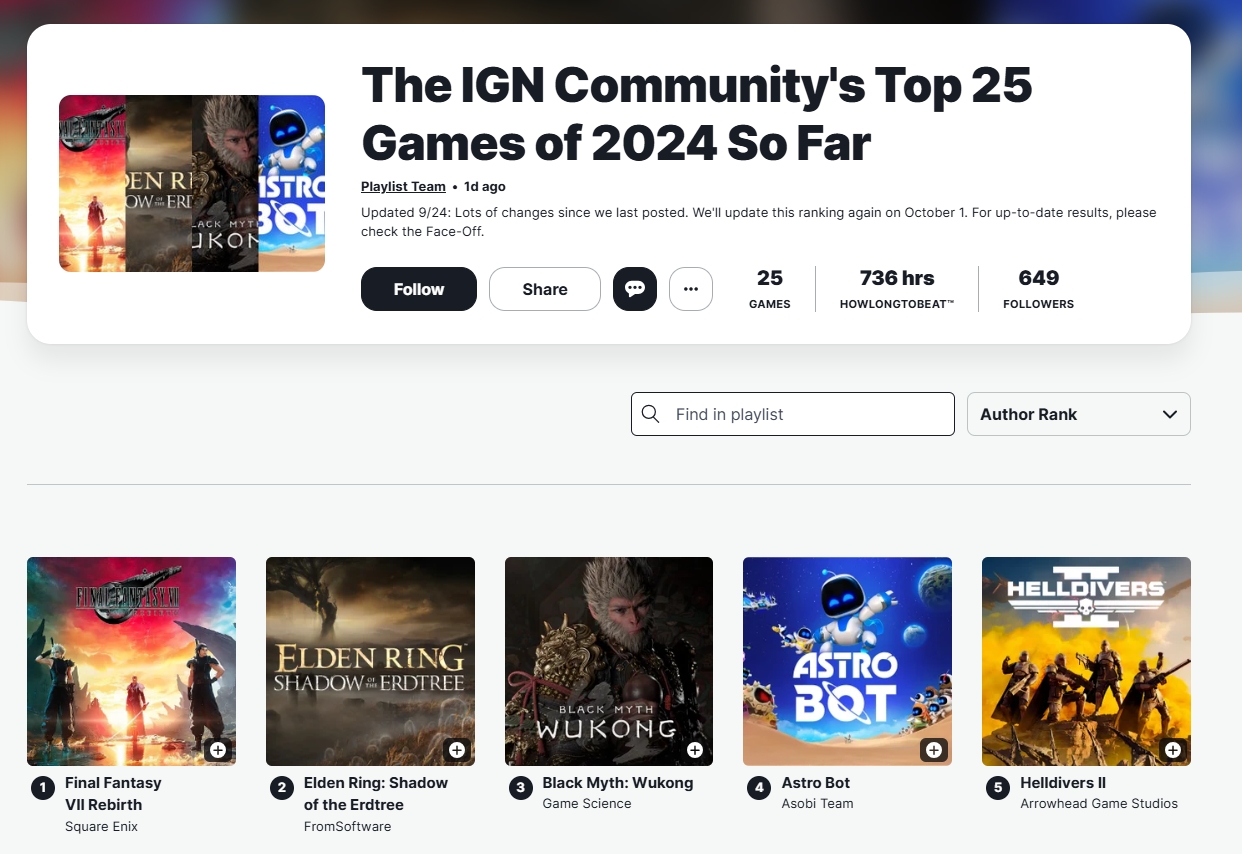Open the Black Myth: Wukong title link

point(618,783)
